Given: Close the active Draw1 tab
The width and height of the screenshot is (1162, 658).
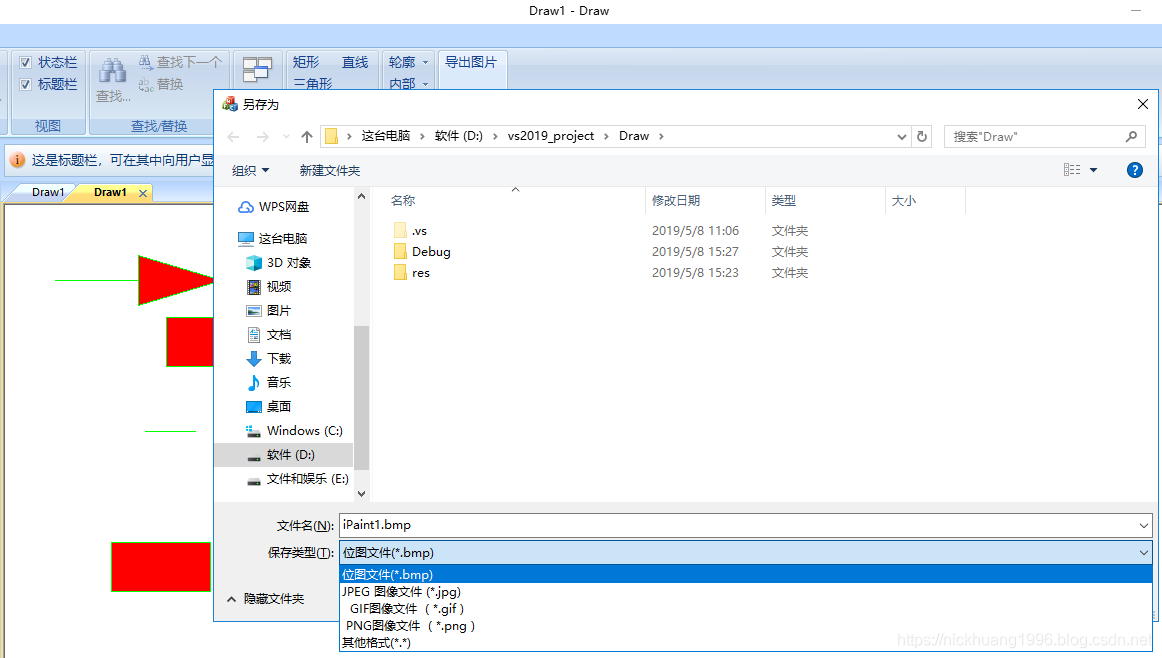Looking at the screenshot, I should pos(143,193).
